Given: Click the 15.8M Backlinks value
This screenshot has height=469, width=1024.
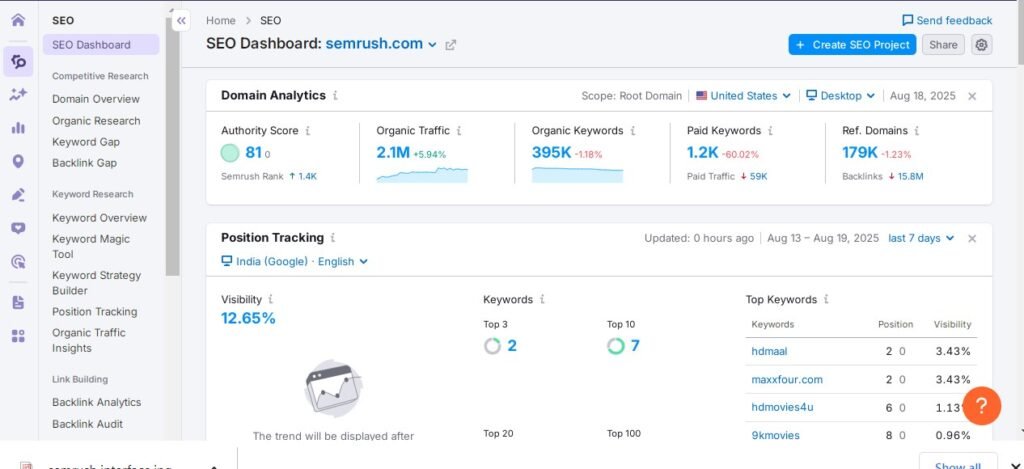Looking at the screenshot, I should point(912,176).
